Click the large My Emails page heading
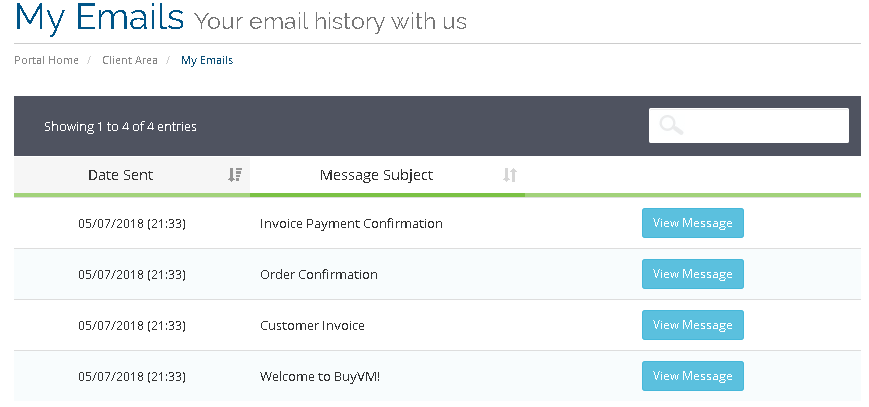Image resolution: width=869 pixels, height=407 pixels. 100,18
